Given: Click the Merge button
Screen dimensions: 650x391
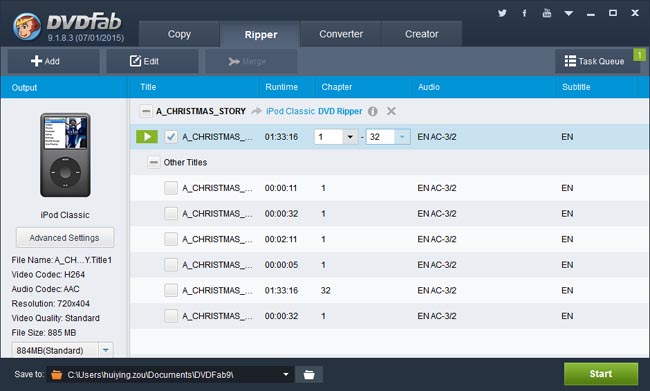Looking at the screenshot, I should (251, 61).
